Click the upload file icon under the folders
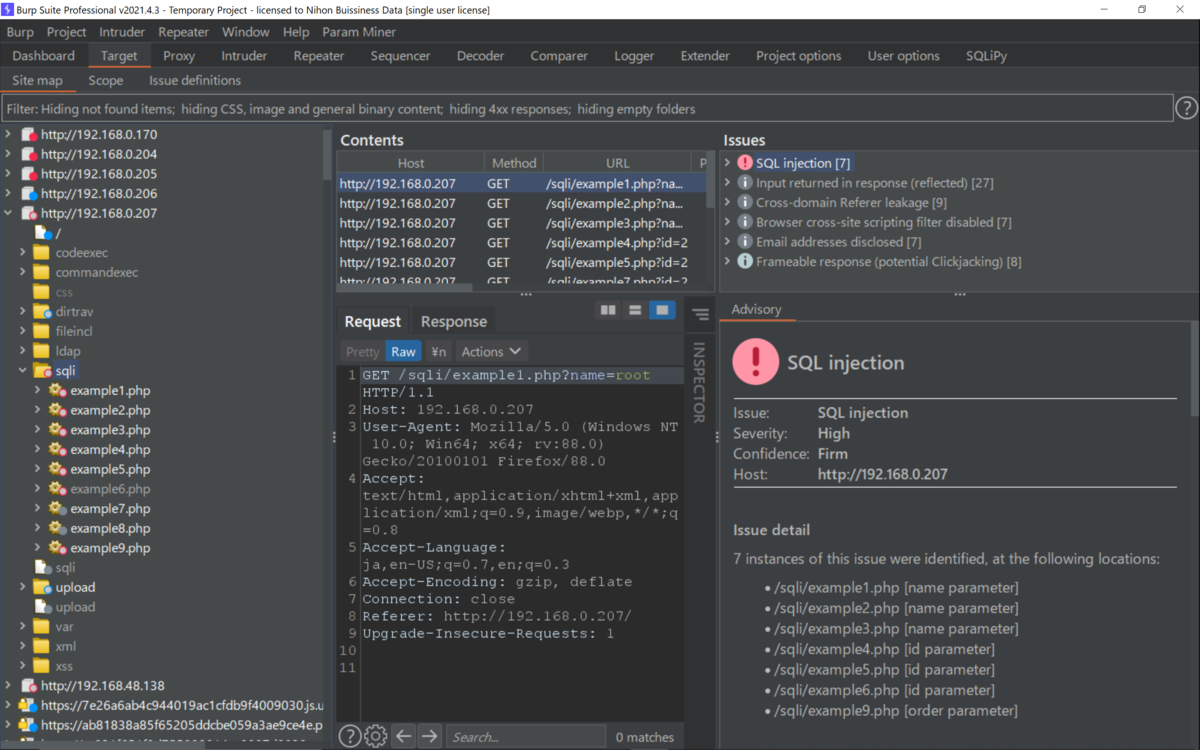The image size is (1200, 750). tap(42, 607)
